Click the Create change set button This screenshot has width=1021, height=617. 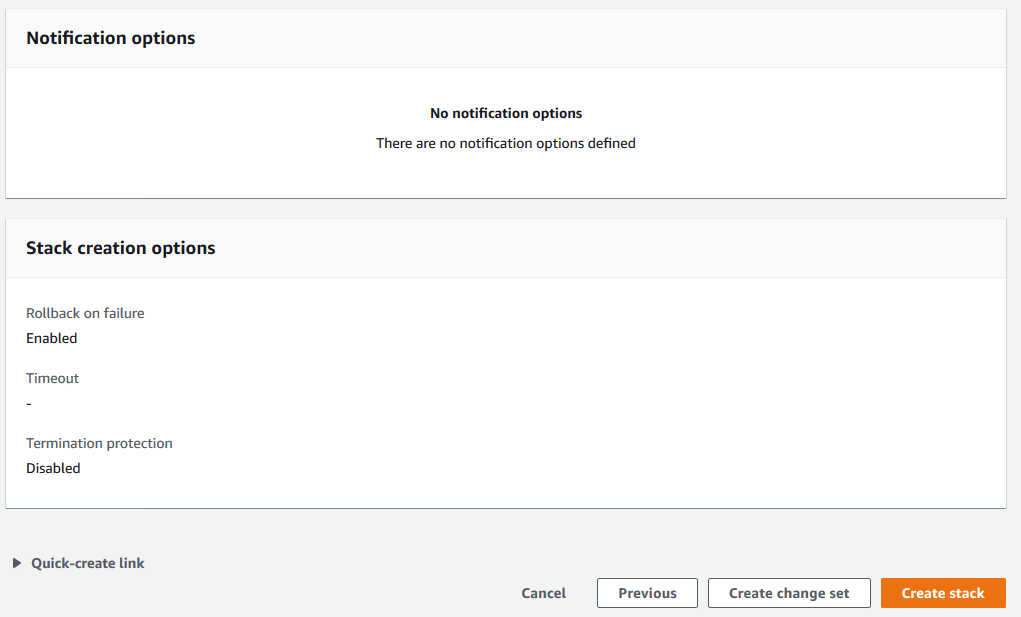(x=789, y=593)
